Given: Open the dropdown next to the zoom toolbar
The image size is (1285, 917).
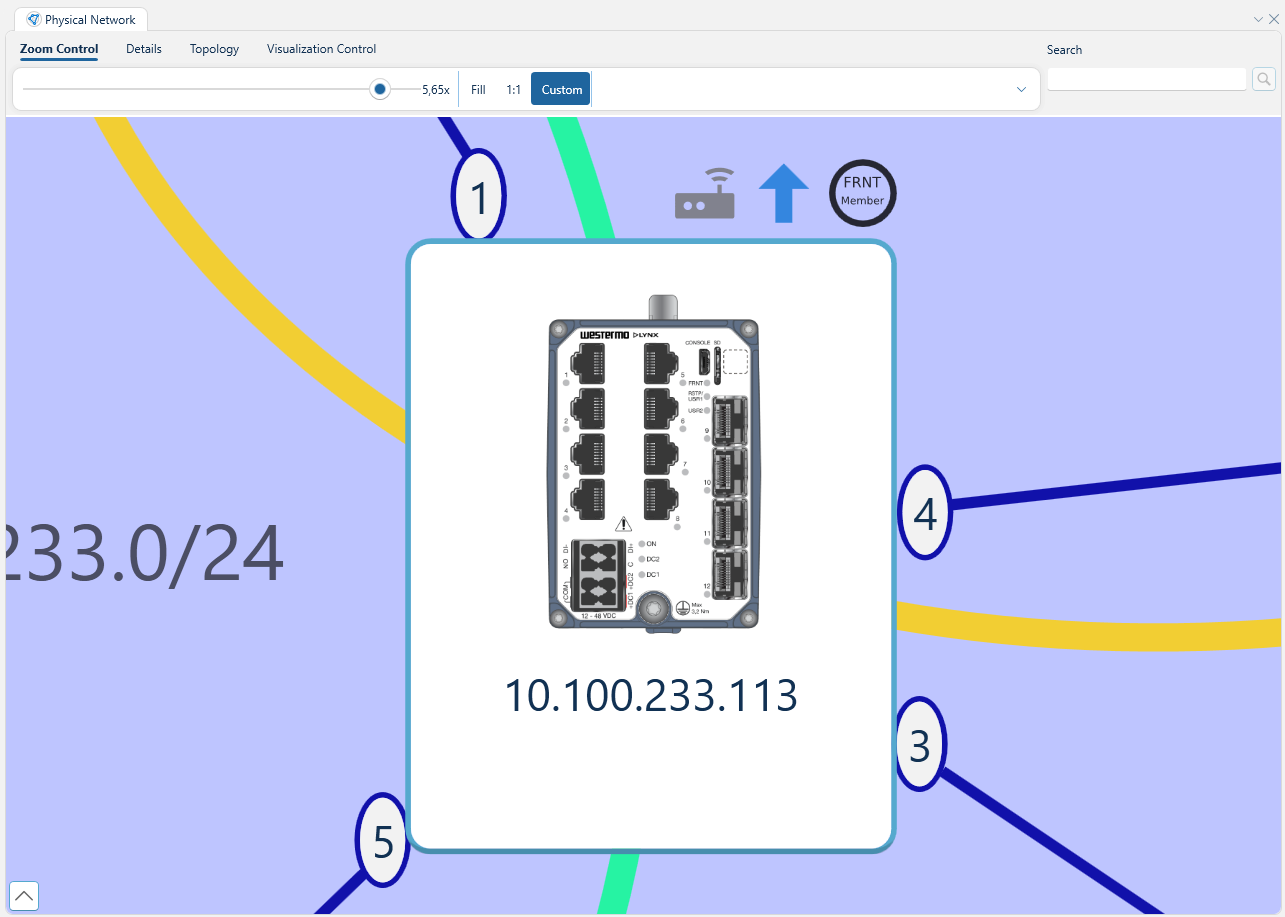Looking at the screenshot, I should 1021,89.
